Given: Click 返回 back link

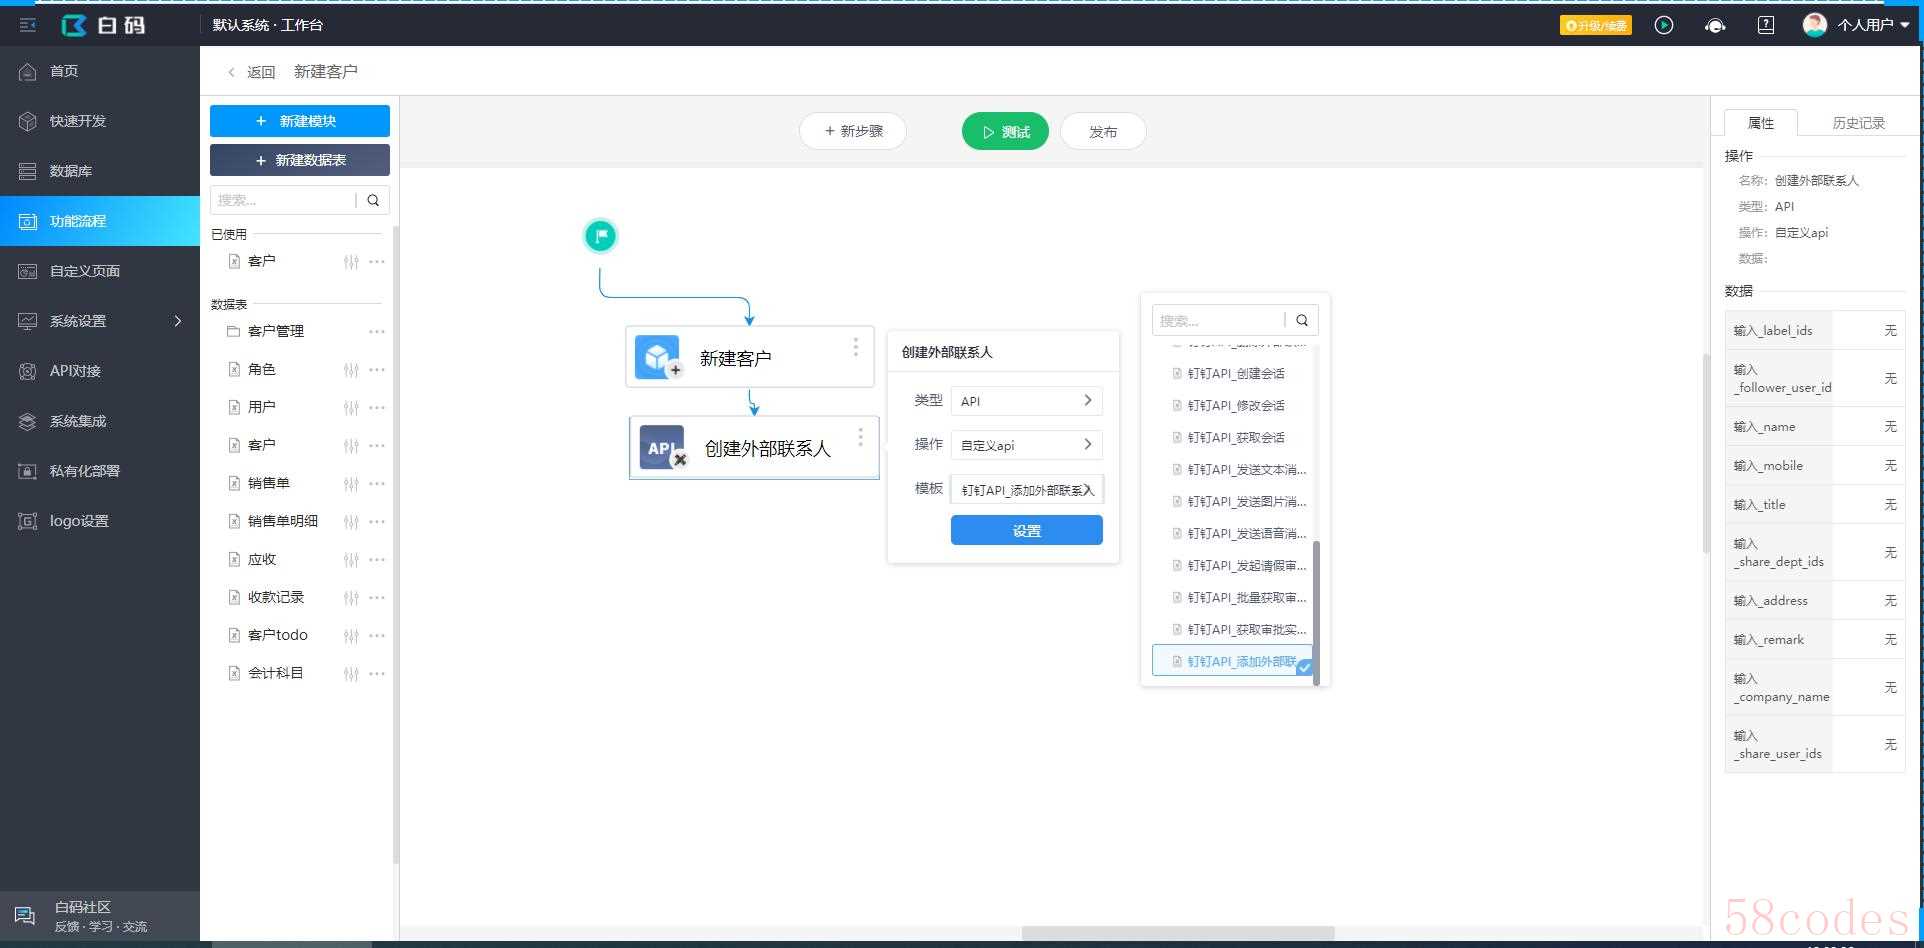Looking at the screenshot, I should click(251, 72).
